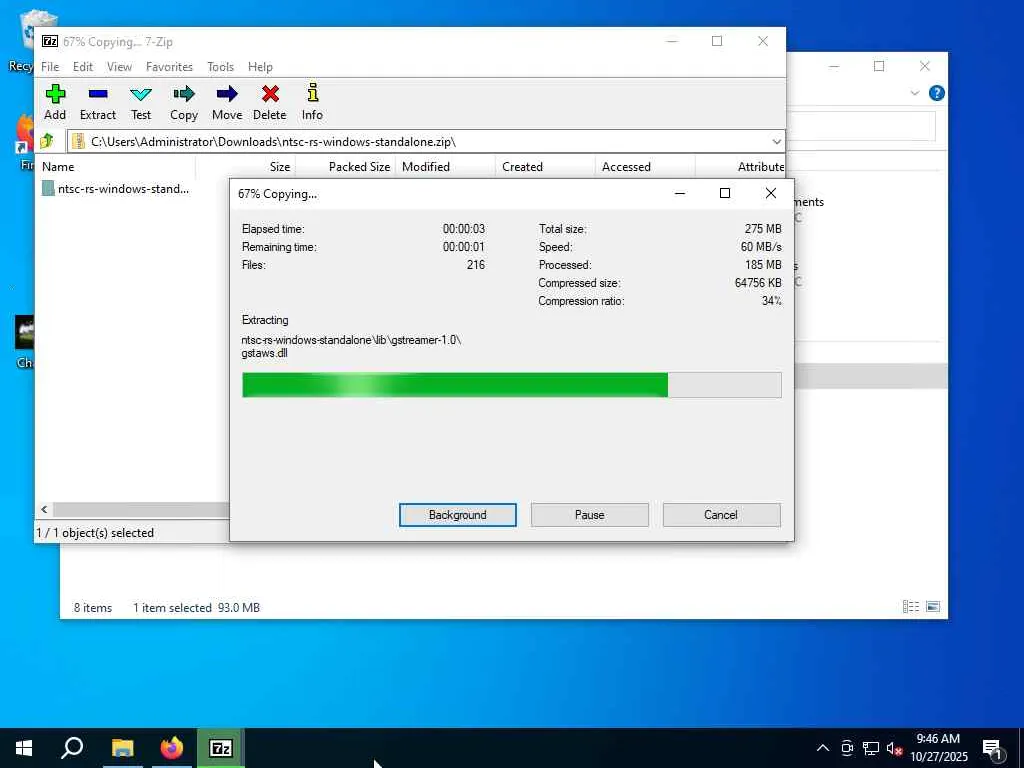Screen dimensions: 1024x768
Task: Click the Copy toolbar icon
Action: 184,103
